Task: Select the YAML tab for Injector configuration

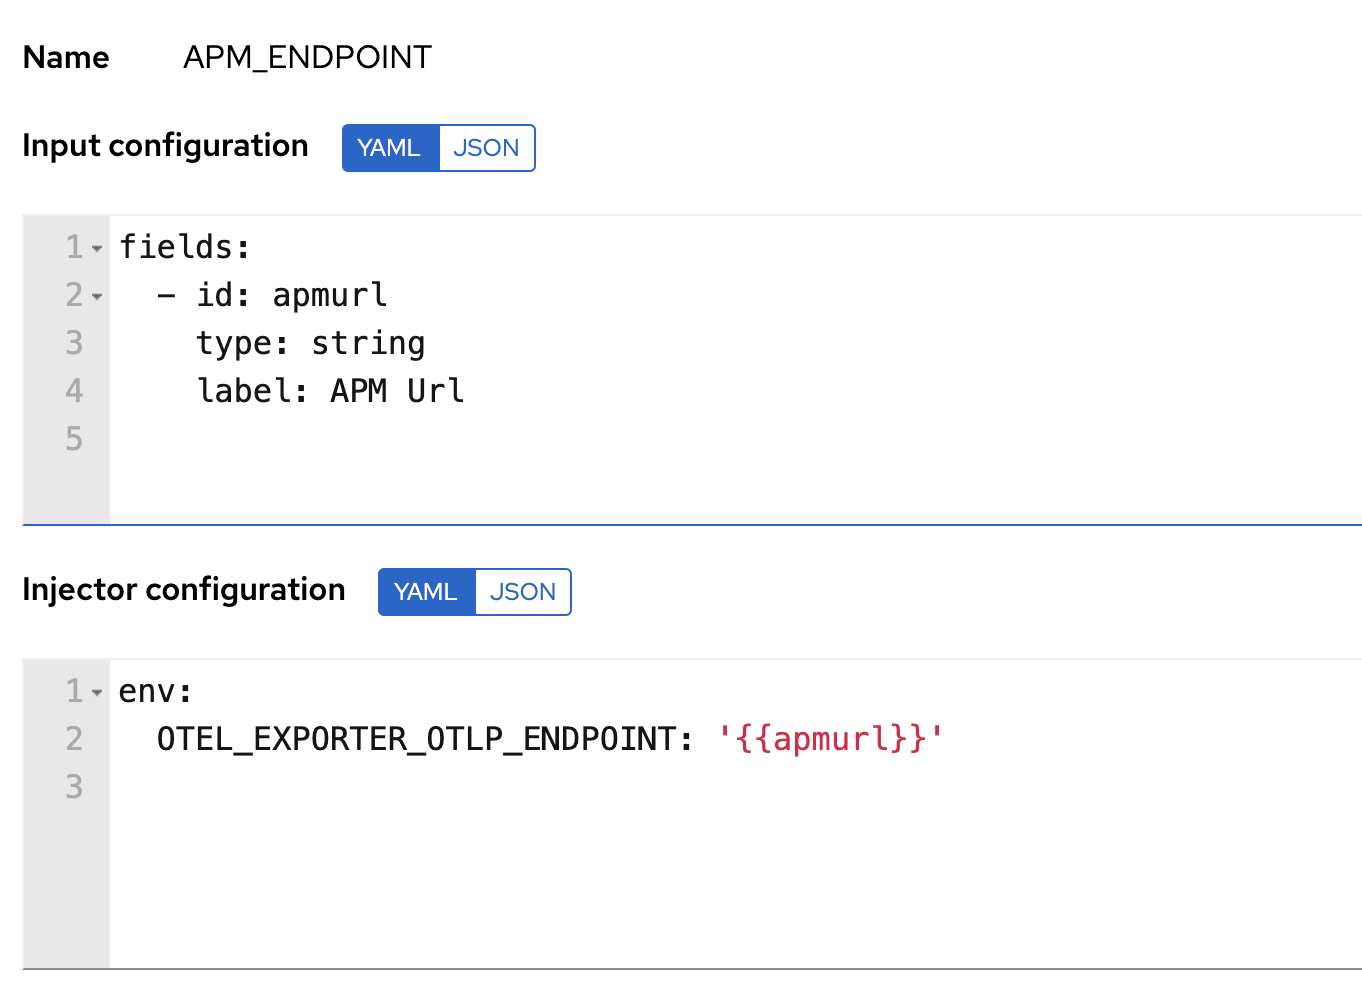Action: (x=427, y=591)
